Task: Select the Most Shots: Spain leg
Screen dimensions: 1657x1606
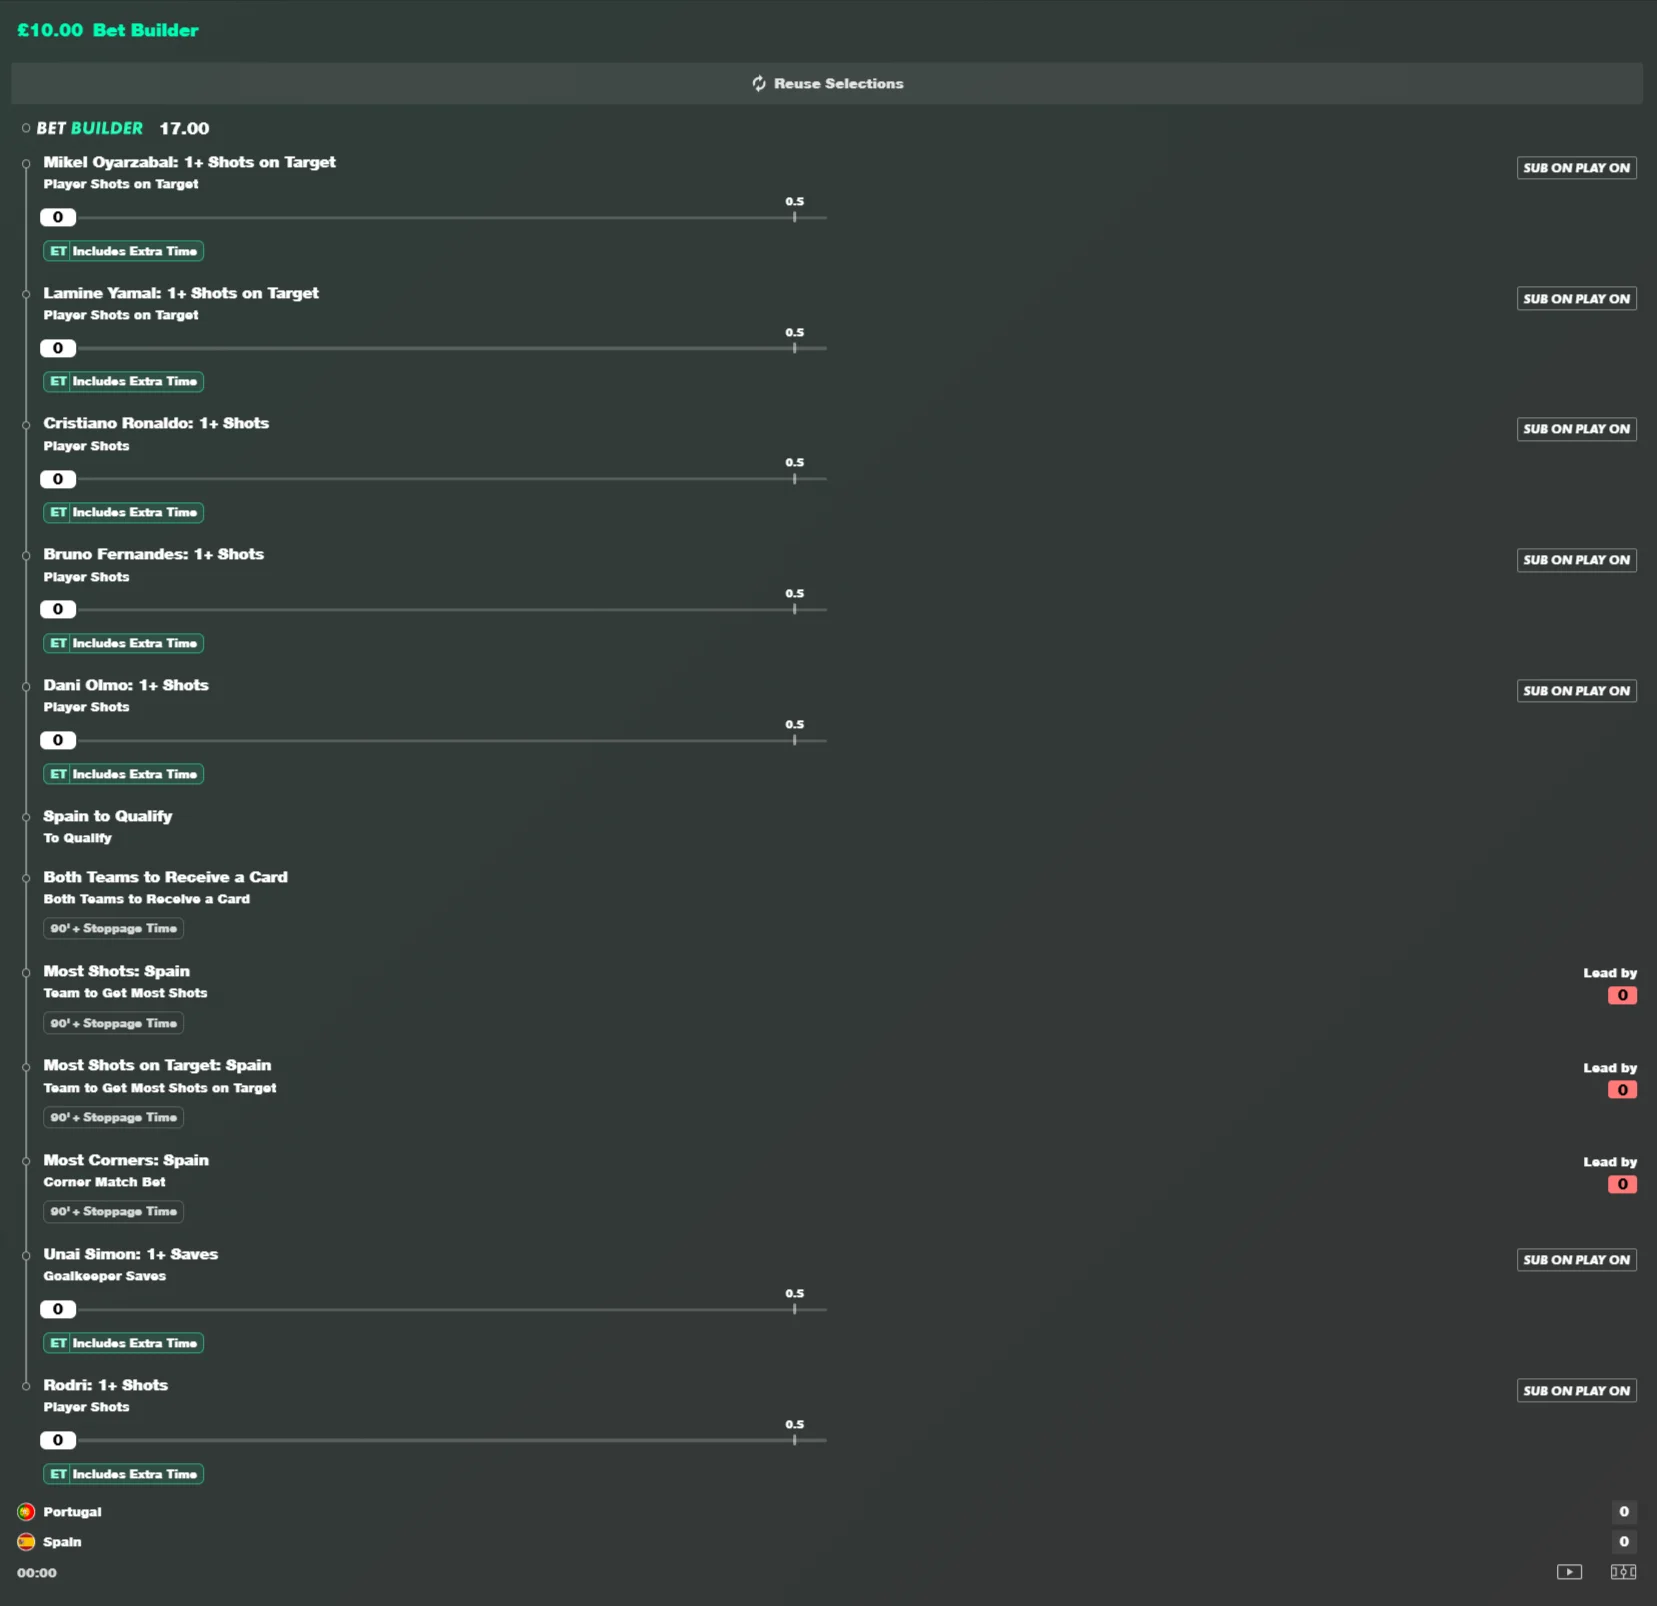Action: pyautogui.click(x=116, y=971)
